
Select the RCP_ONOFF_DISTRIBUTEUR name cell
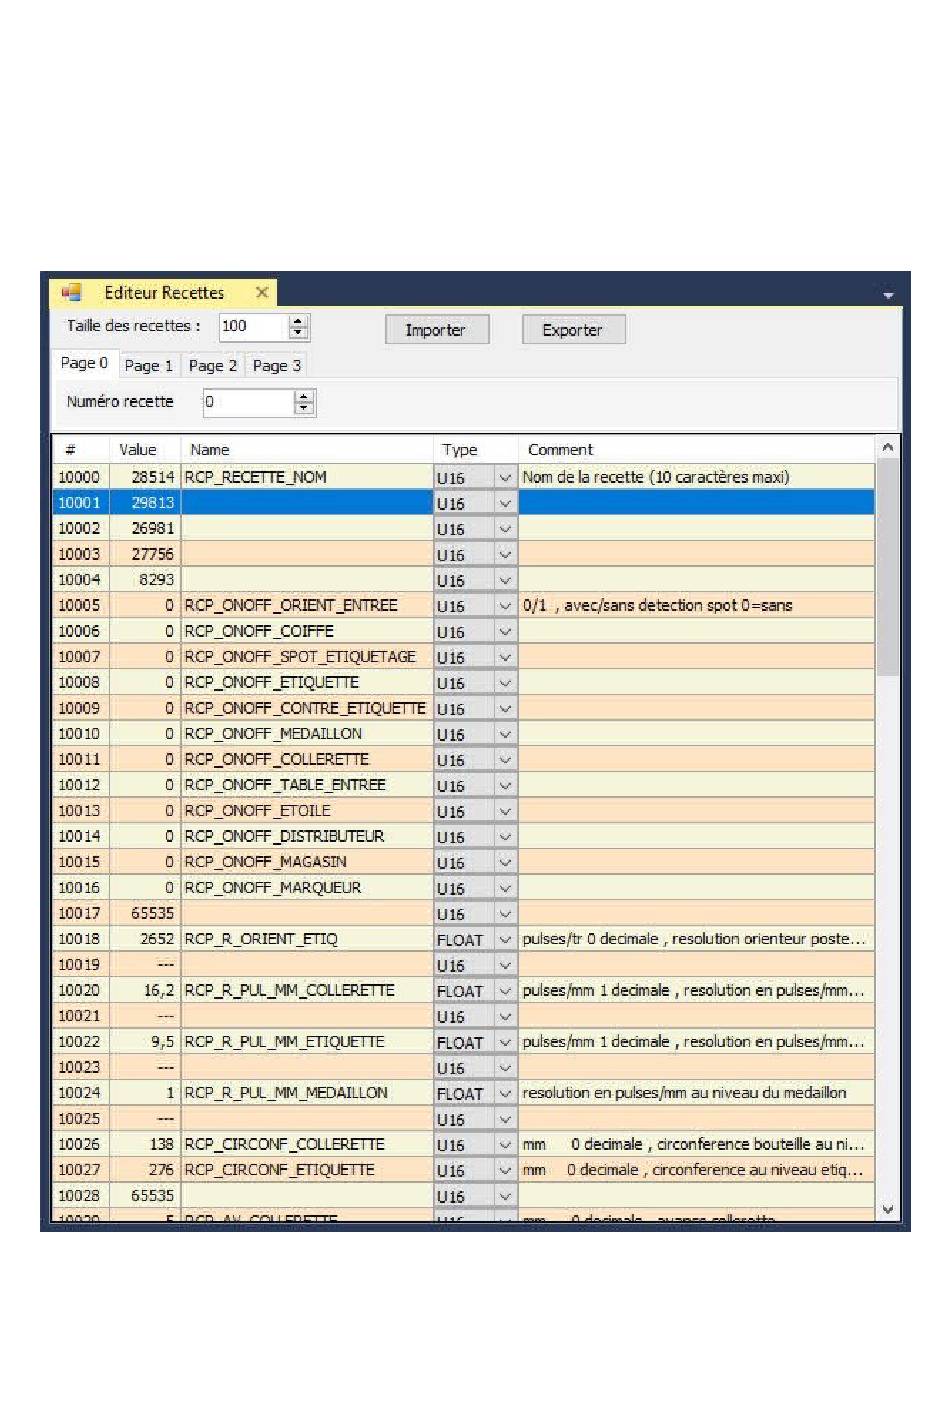pyautogui.click(x=306, y=836)
